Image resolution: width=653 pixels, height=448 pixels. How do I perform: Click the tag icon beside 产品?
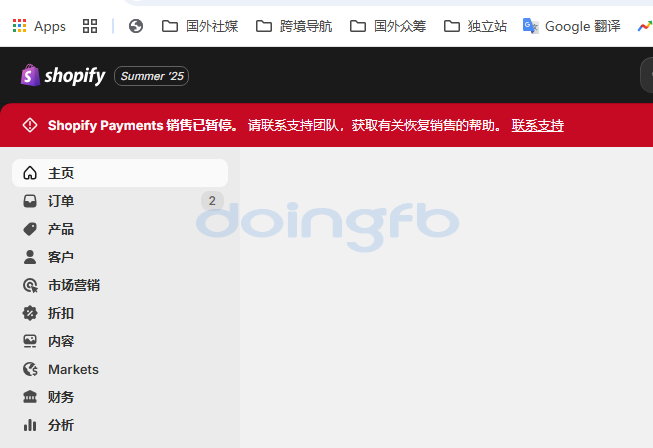coord(30,229)
